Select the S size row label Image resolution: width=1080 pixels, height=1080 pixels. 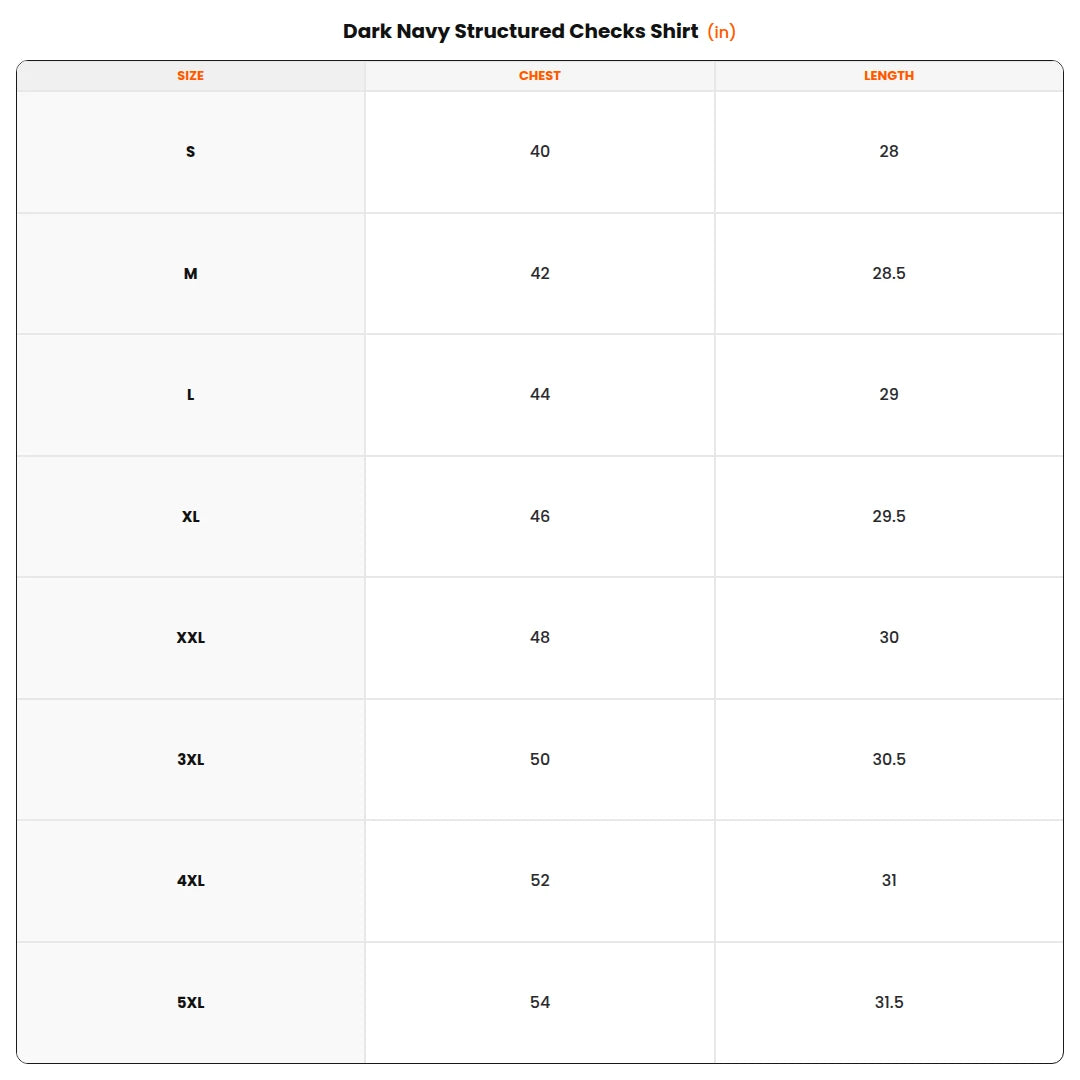[x=191, y=152]
